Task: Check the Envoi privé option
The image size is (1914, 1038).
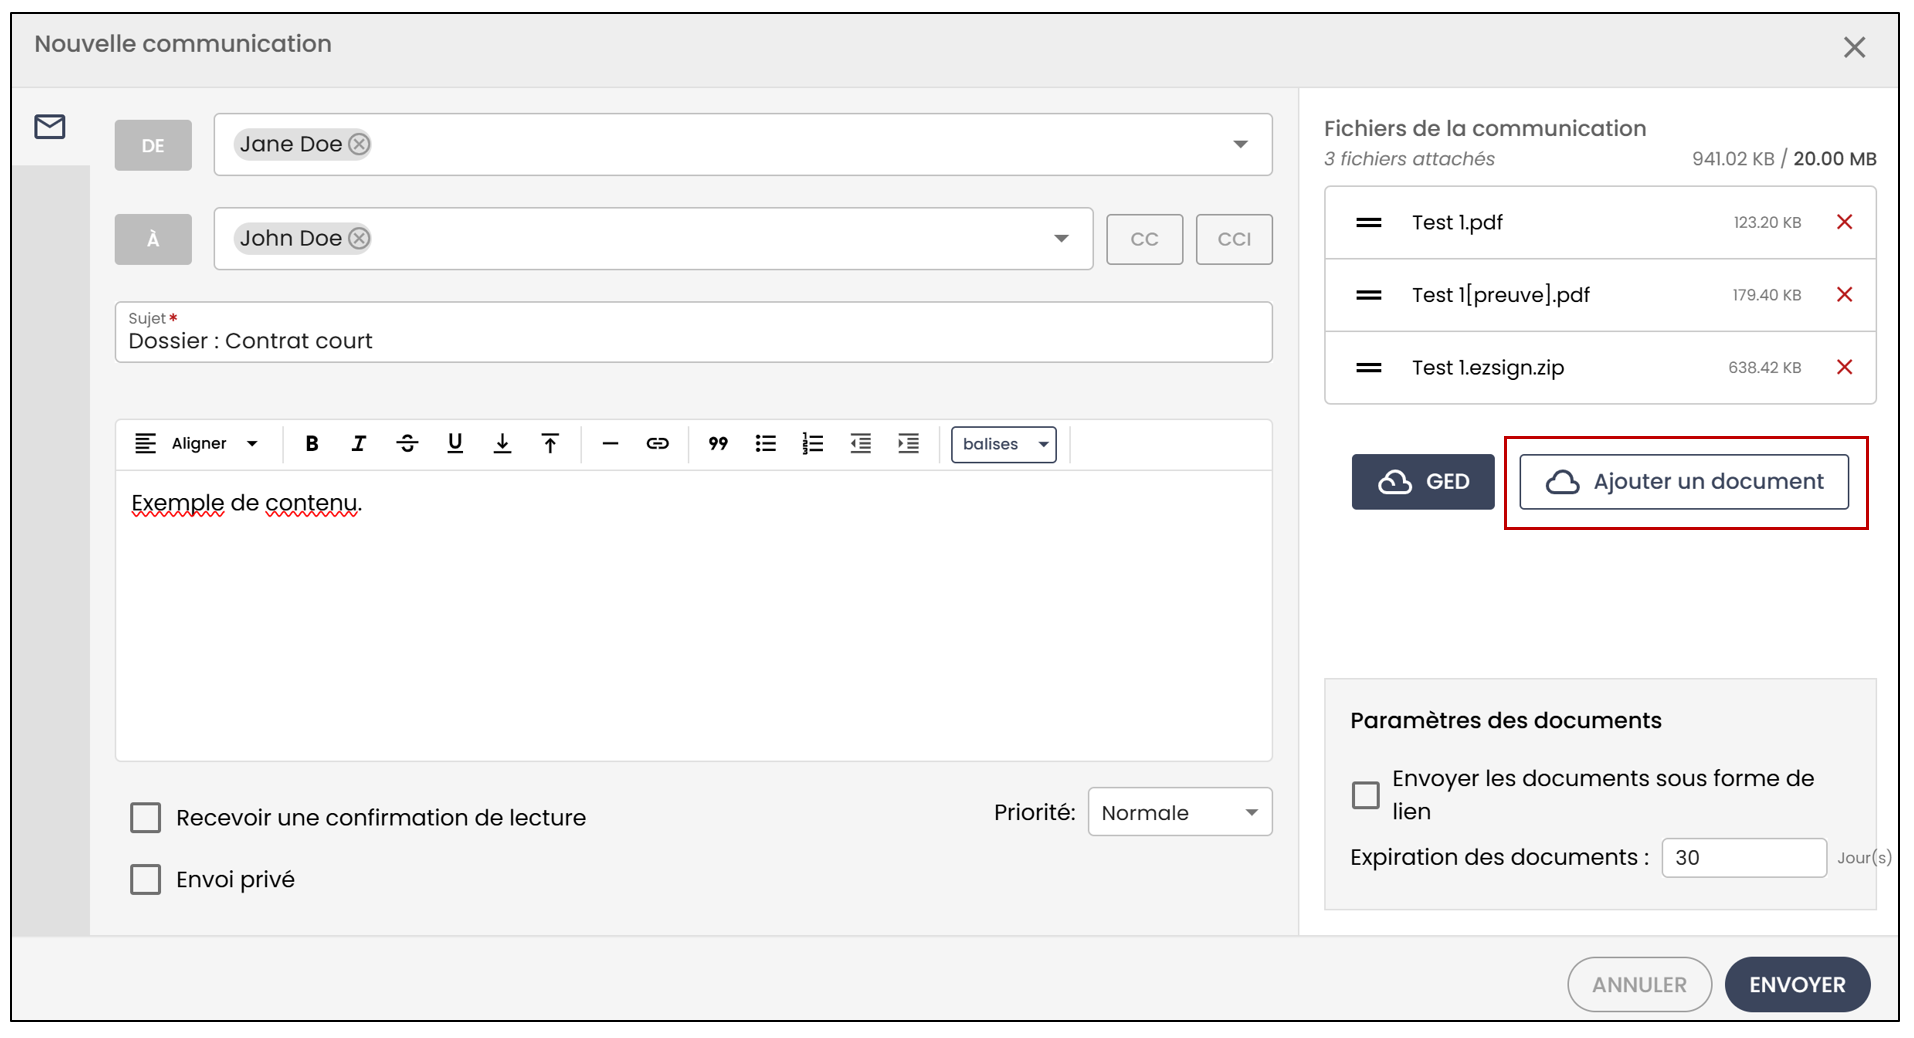Action: 146,880
